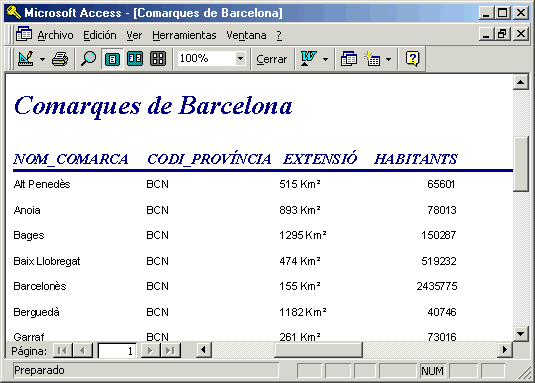
Task: Go to next page navigation button
Action: (x=150, y=350)
